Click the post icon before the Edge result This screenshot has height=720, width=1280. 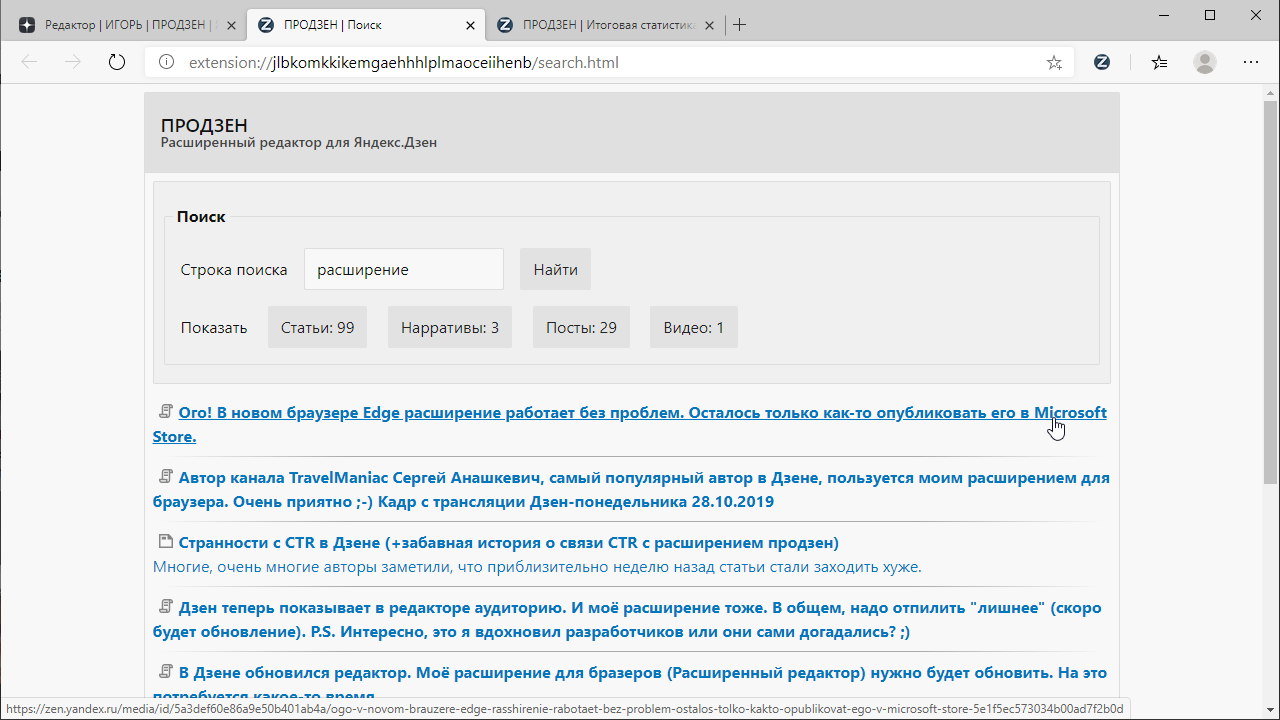(166, 411)
